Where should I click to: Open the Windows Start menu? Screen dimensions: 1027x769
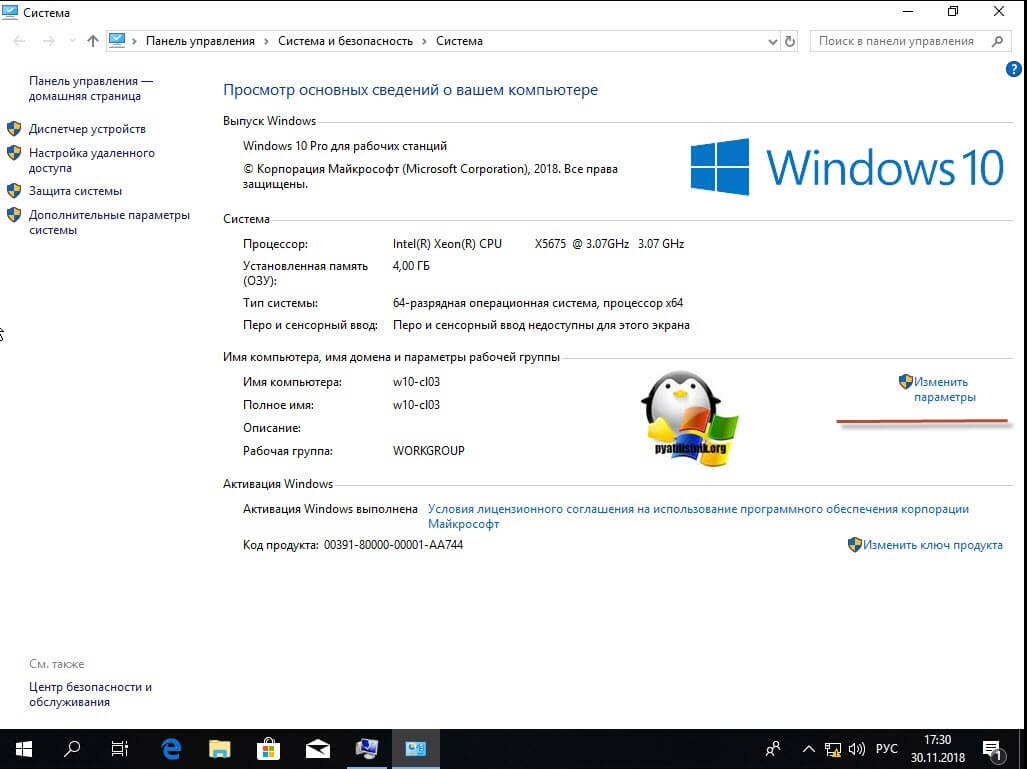pos(24,749)
